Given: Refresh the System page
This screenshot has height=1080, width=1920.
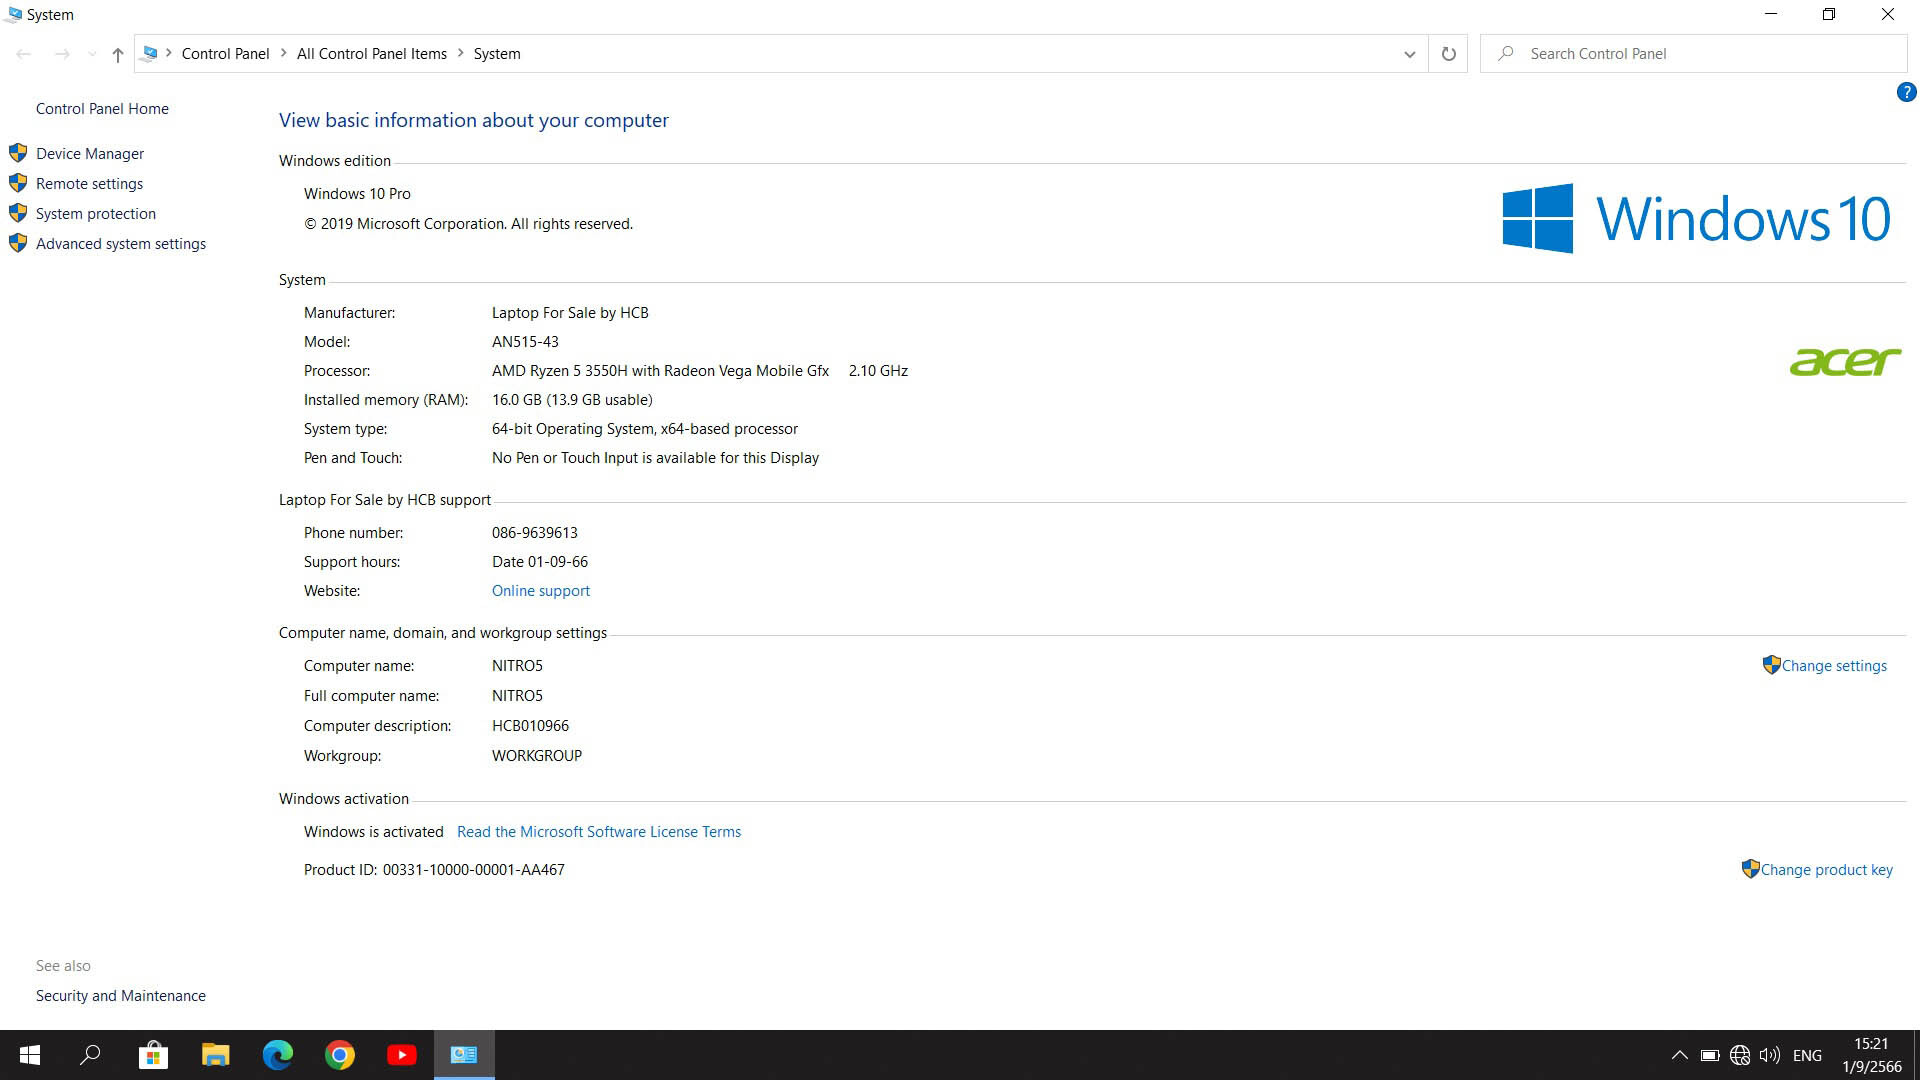Looking at the screenshot, I should click(1448, 54).
